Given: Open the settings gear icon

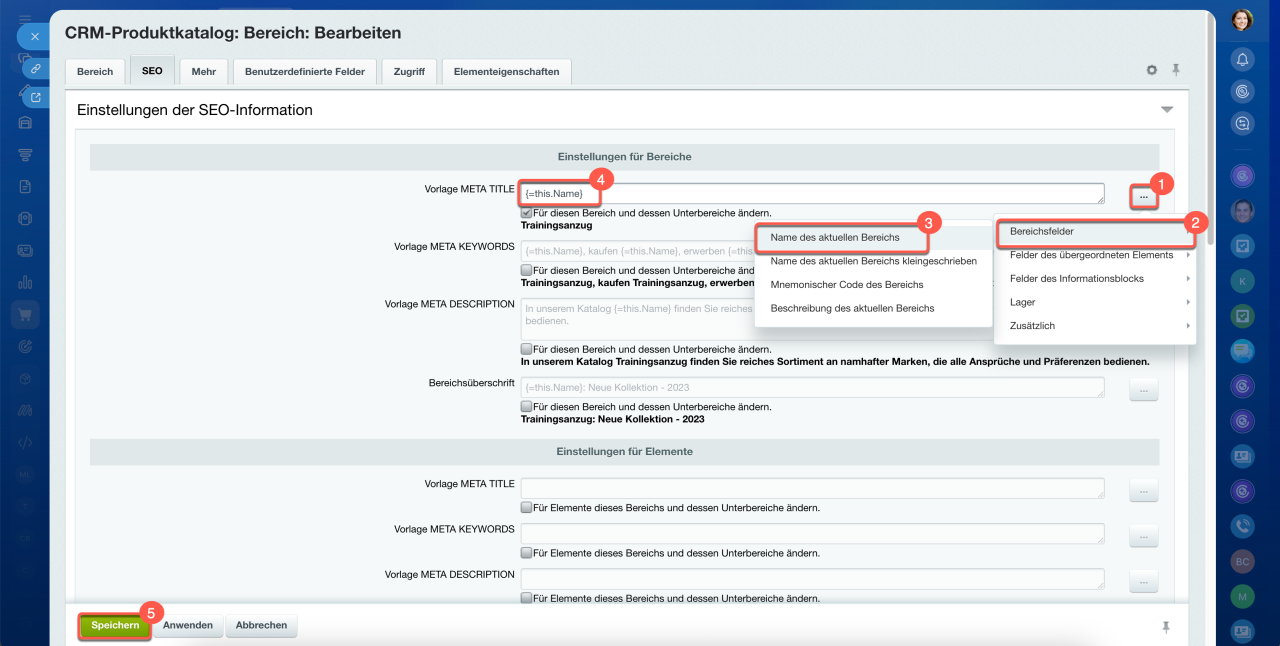Looking at the screenshot, I should pos(1152,71).
